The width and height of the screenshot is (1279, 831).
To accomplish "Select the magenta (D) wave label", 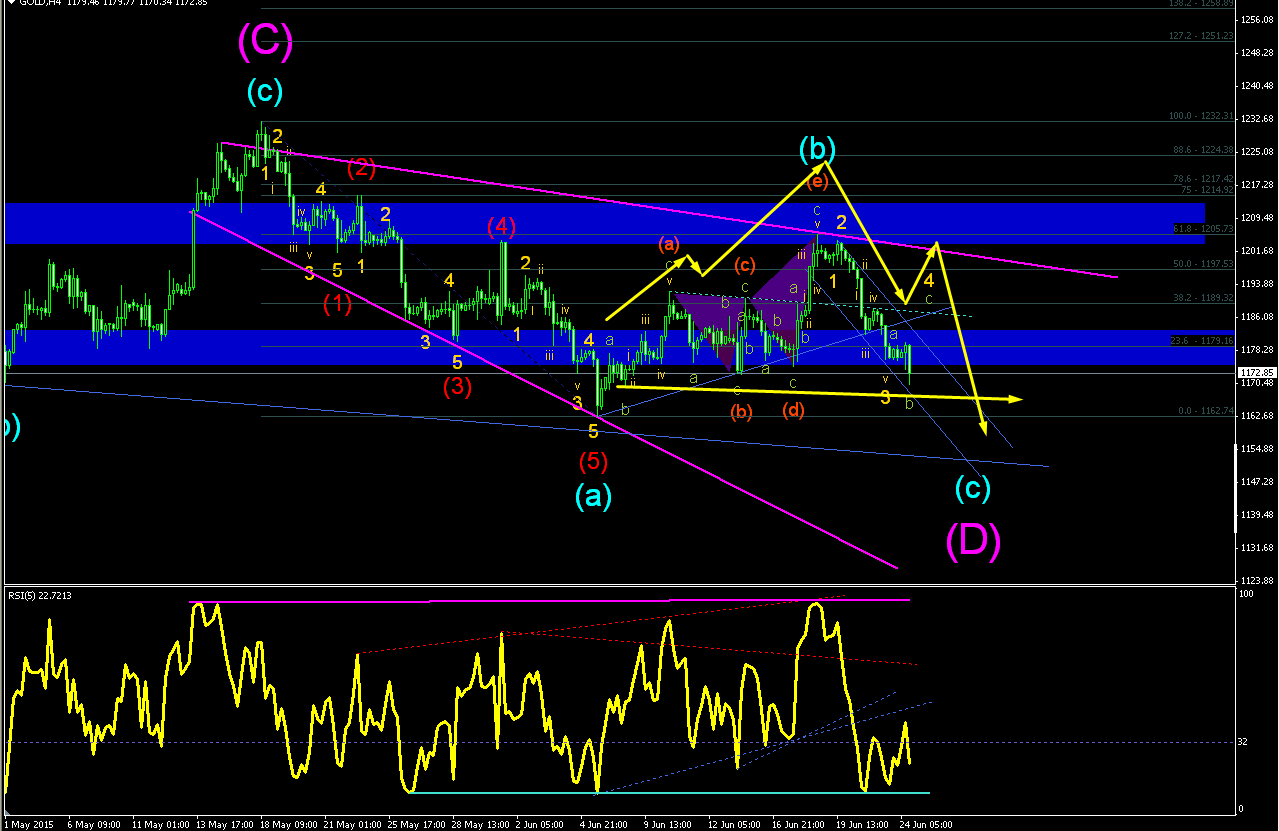I will pyautogui.click(x=973, y=540).
